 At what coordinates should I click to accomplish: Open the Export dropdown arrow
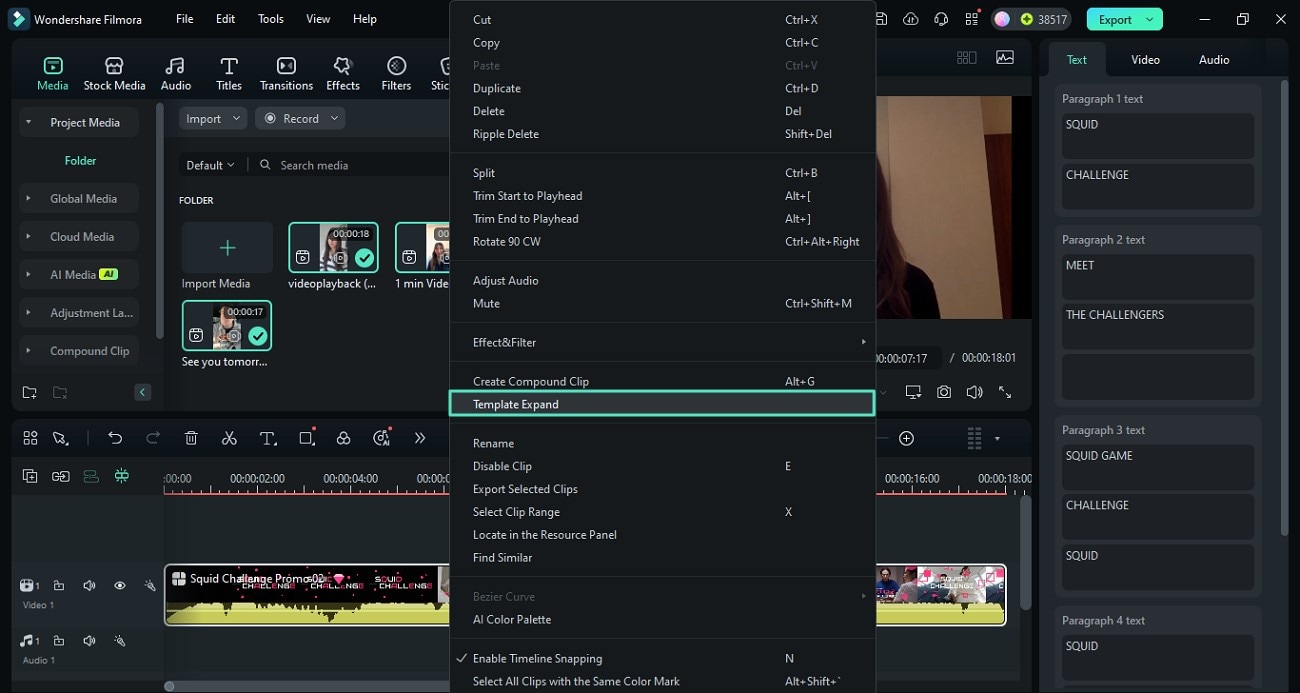coord(1150,19)
